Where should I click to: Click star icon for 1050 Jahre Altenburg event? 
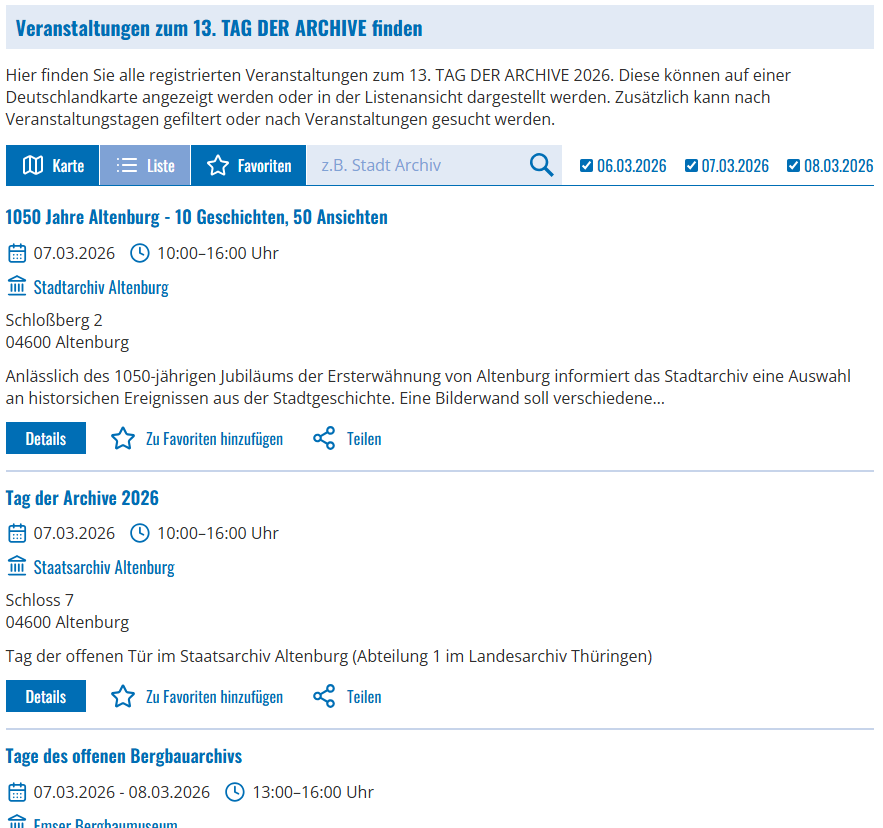coord(123,439)
